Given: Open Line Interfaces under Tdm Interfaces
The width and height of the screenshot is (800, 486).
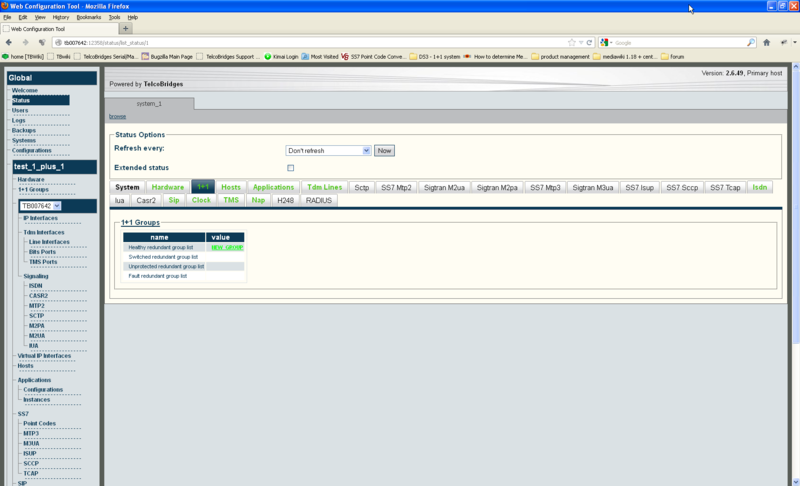Looking at the screenshot, I should pyautogui.click(x=49, y=242).
